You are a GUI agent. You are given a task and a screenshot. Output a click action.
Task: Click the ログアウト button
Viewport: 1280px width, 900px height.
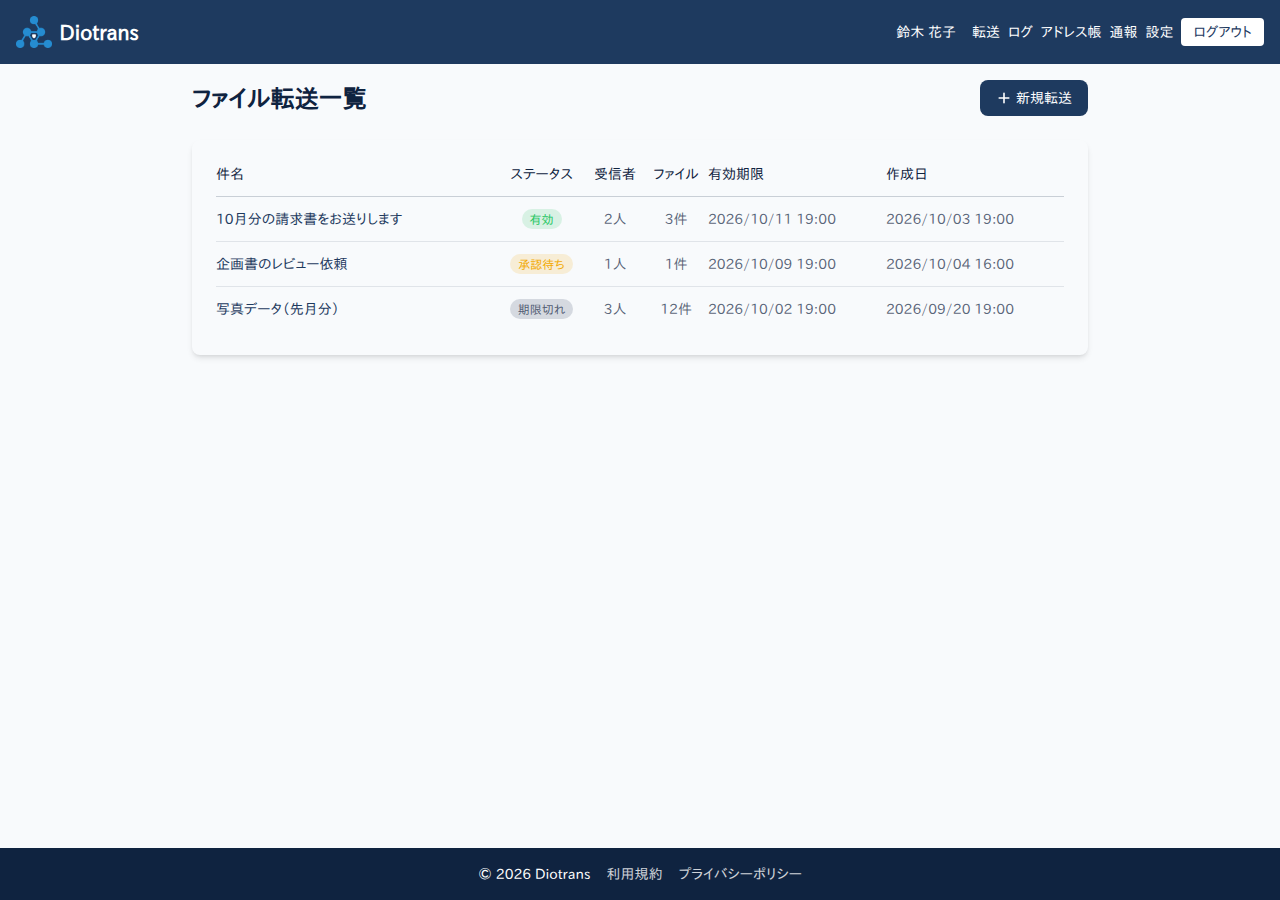(1222, 32)
